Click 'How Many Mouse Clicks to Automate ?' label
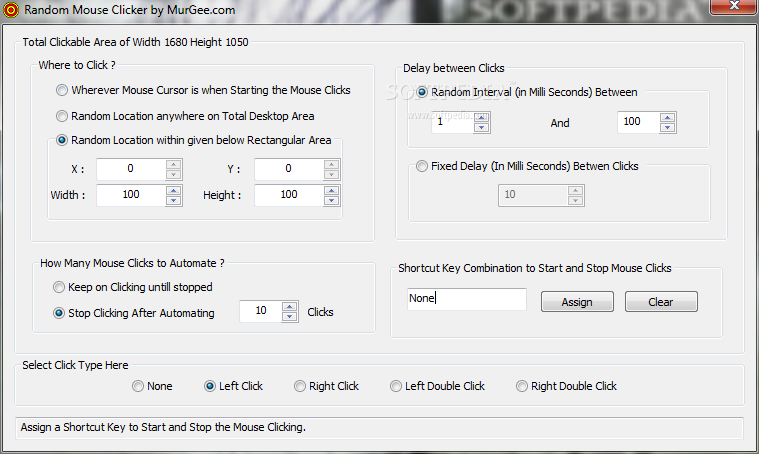This screenshot has height=454, width=759. tap(132, 263)
